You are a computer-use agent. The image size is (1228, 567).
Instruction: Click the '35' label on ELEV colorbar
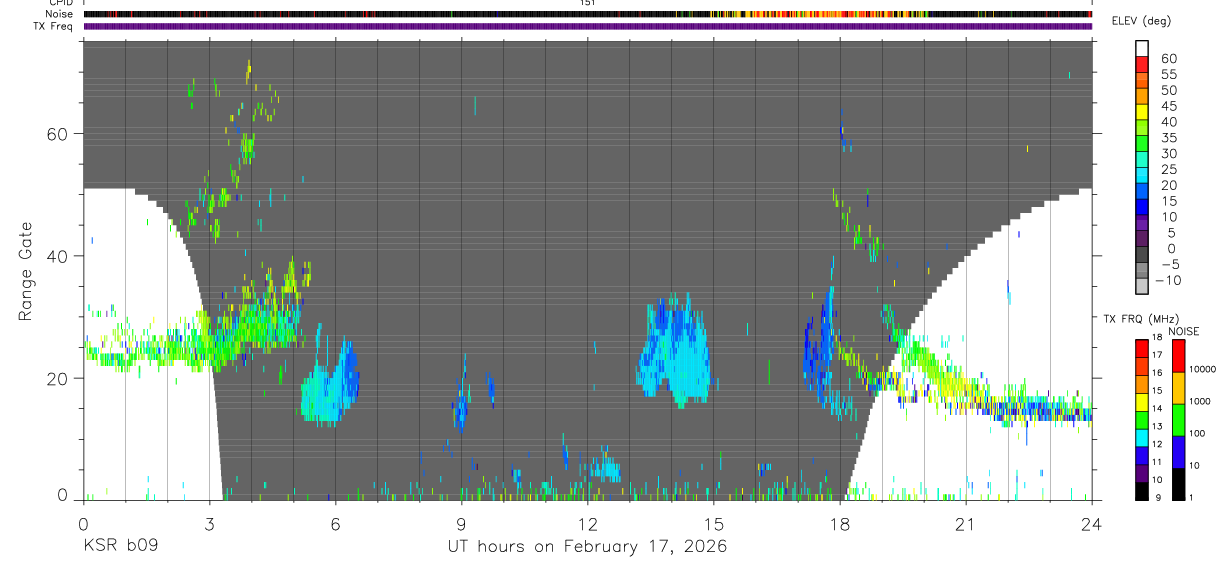tap(1167, 137)
